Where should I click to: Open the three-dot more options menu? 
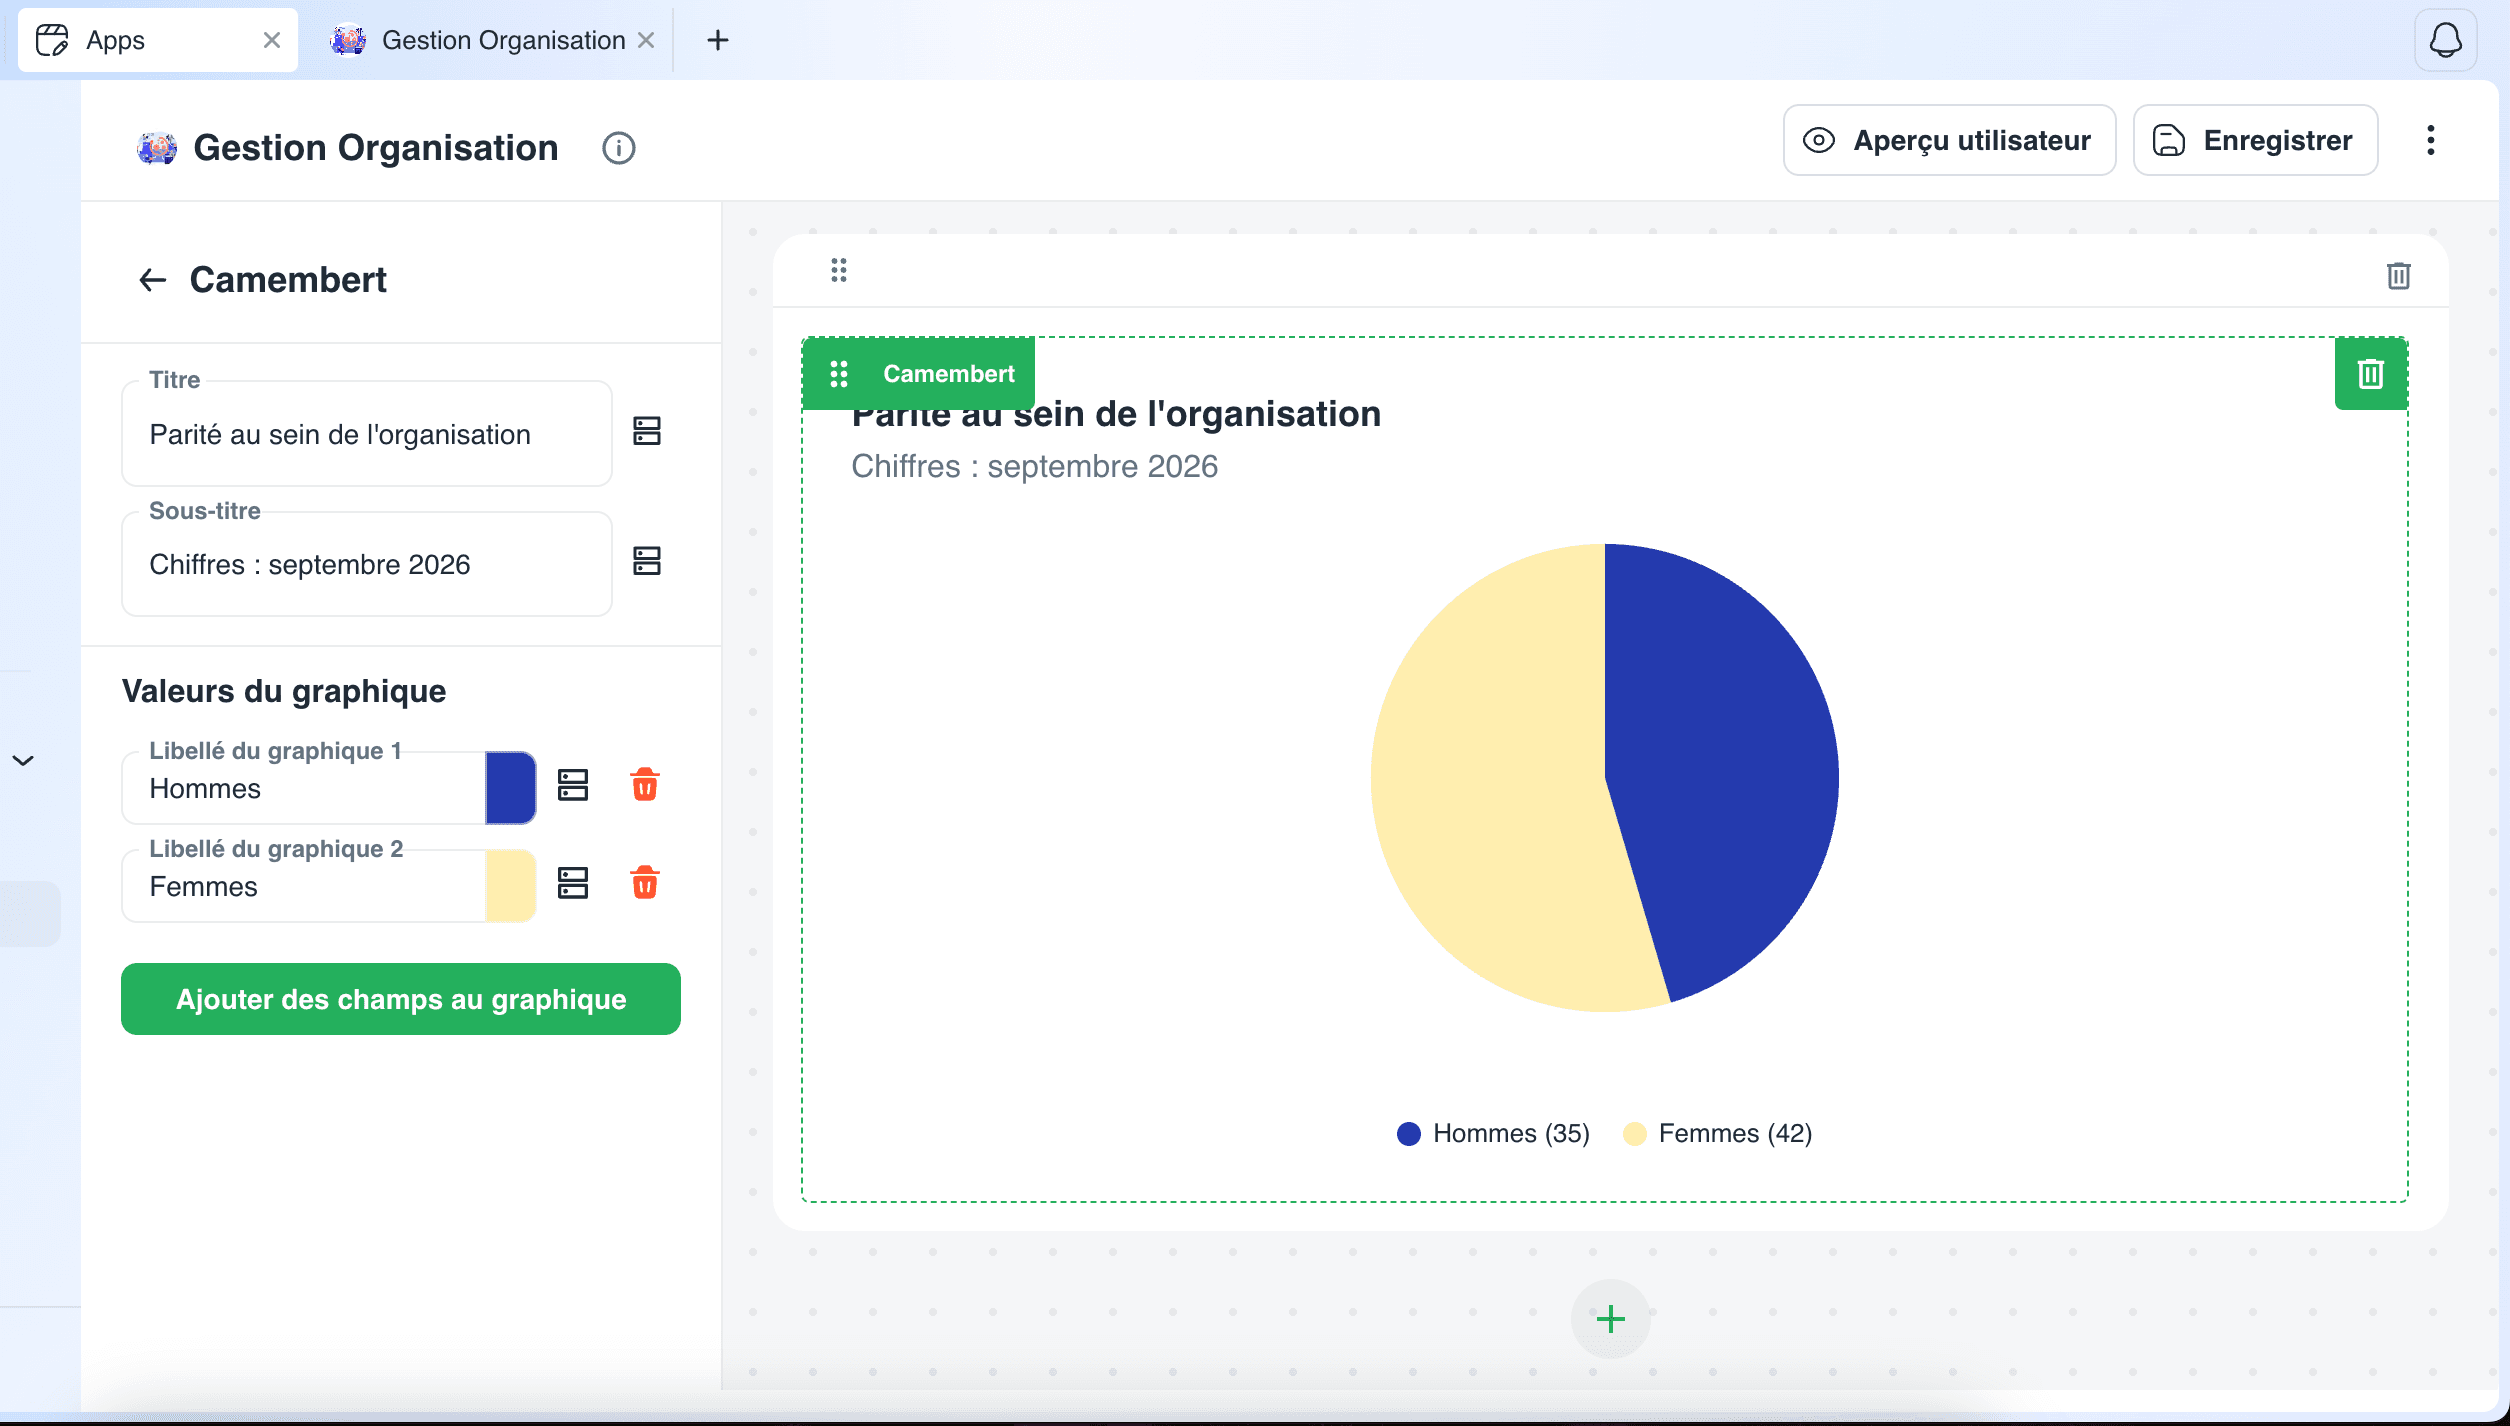pos(2431,140)
